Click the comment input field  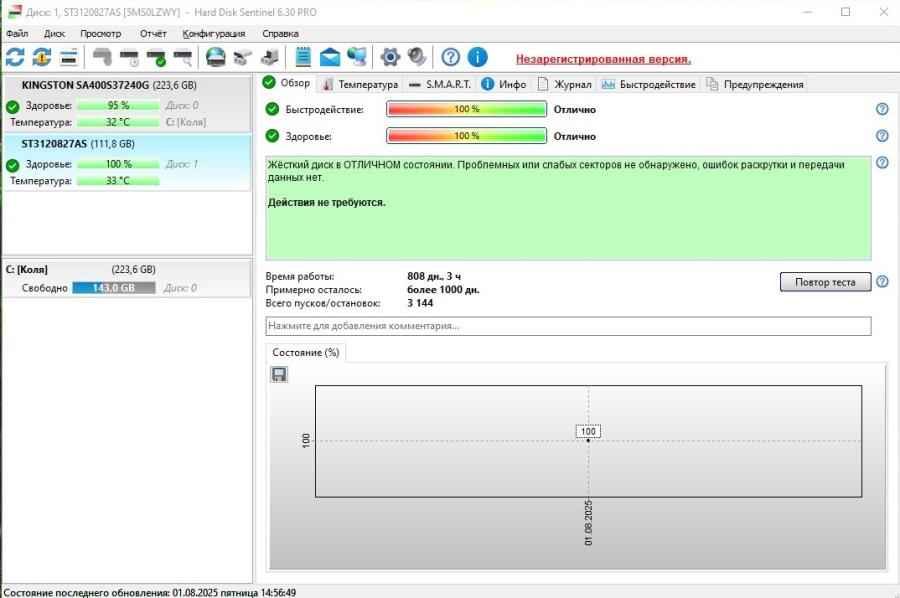[x=568, y=326]
